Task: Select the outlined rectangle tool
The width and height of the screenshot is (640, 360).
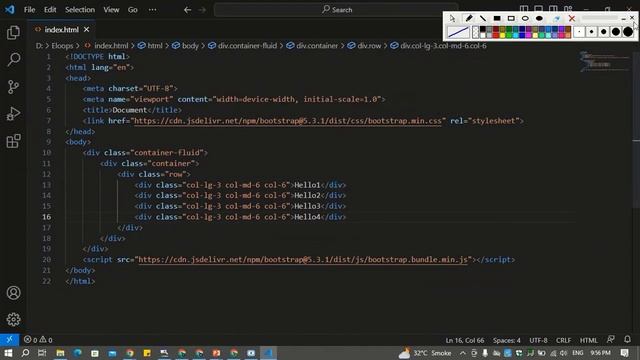Action: (x=511, y=18)
